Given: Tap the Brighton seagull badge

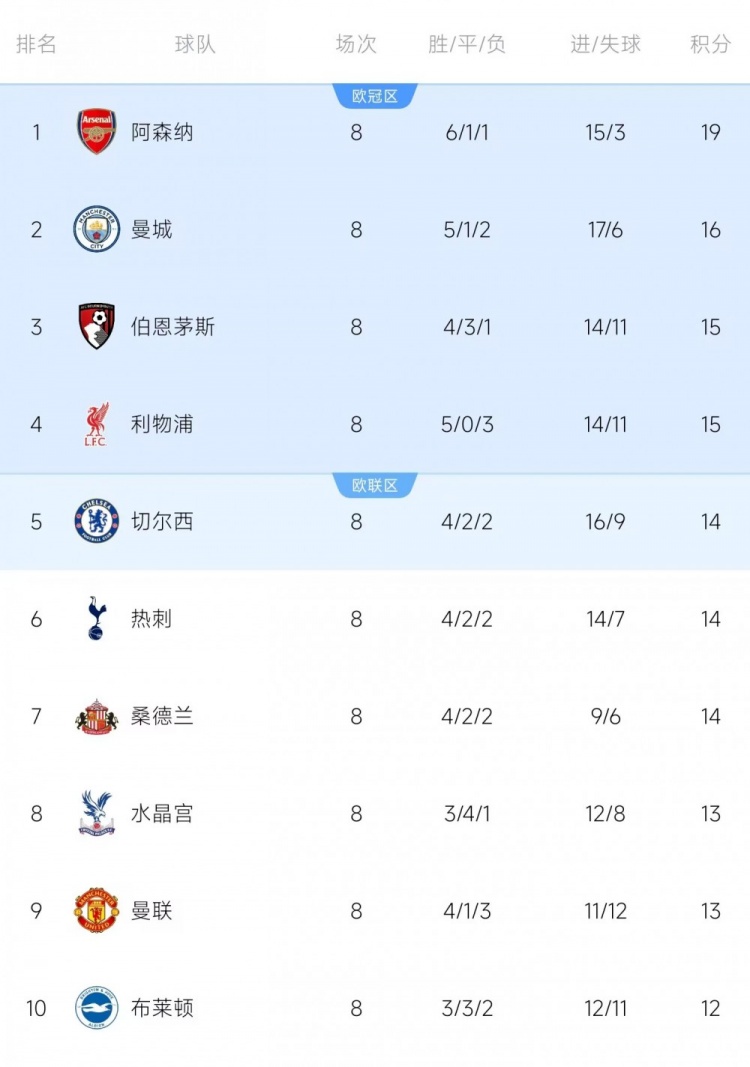Looking at the screenshot, I should (97, 1007).
